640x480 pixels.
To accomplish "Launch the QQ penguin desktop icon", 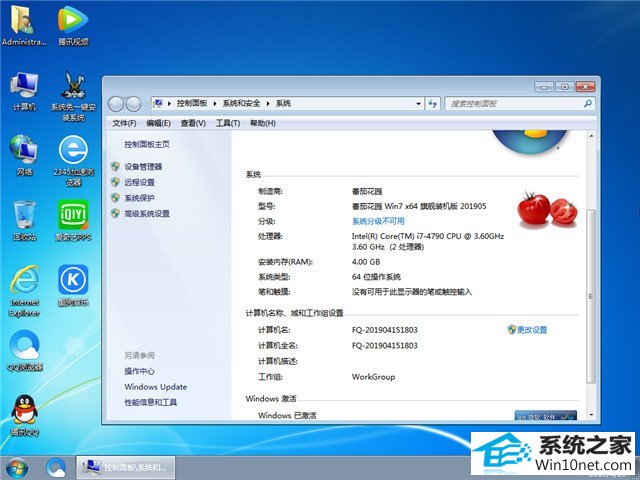I will 24,410.
